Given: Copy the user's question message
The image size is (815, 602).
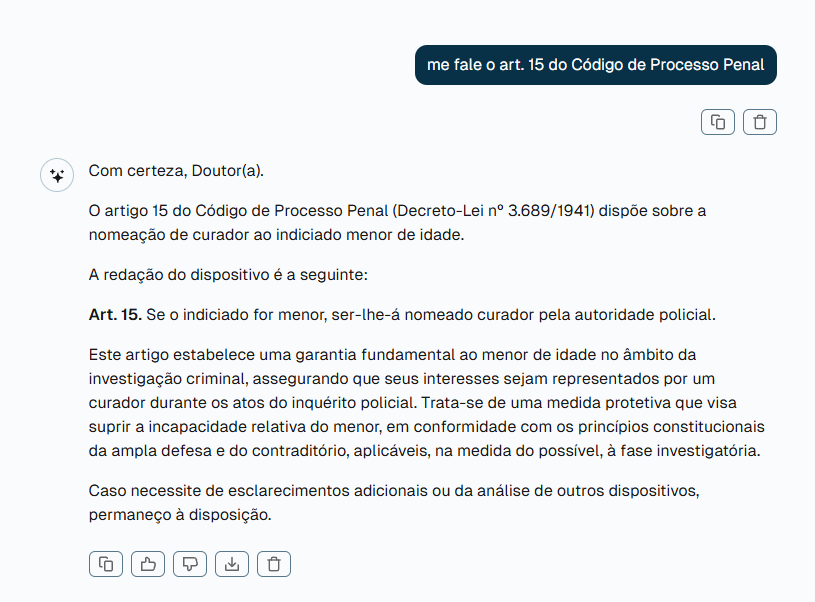Looking at the screenshot, I should 717,122.
